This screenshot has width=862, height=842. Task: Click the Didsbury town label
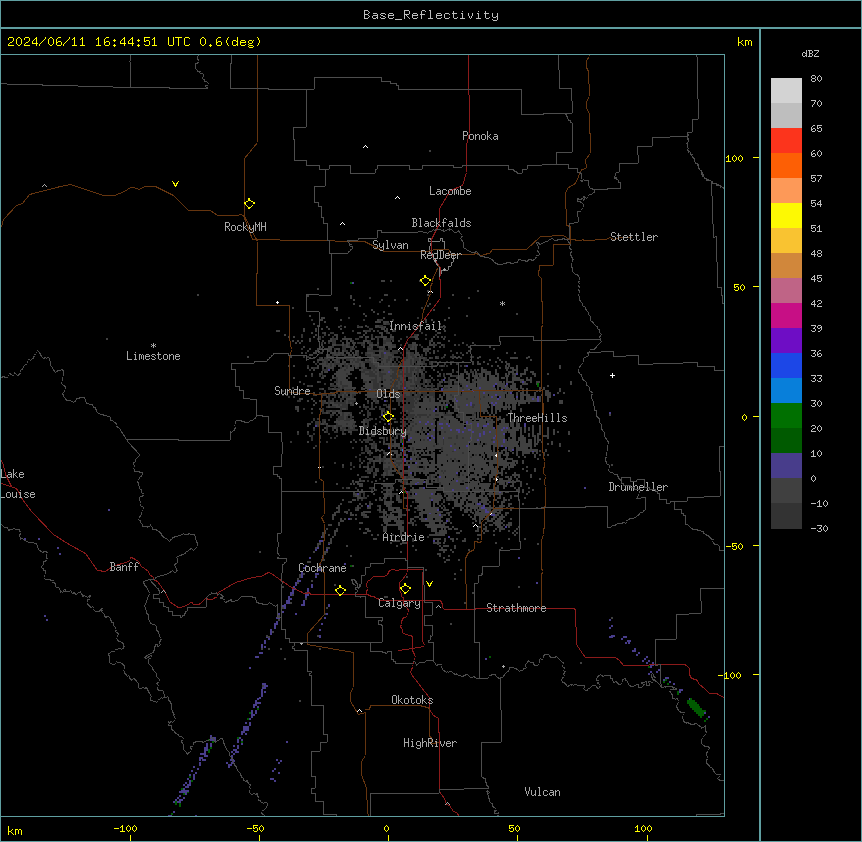[383, 431]
